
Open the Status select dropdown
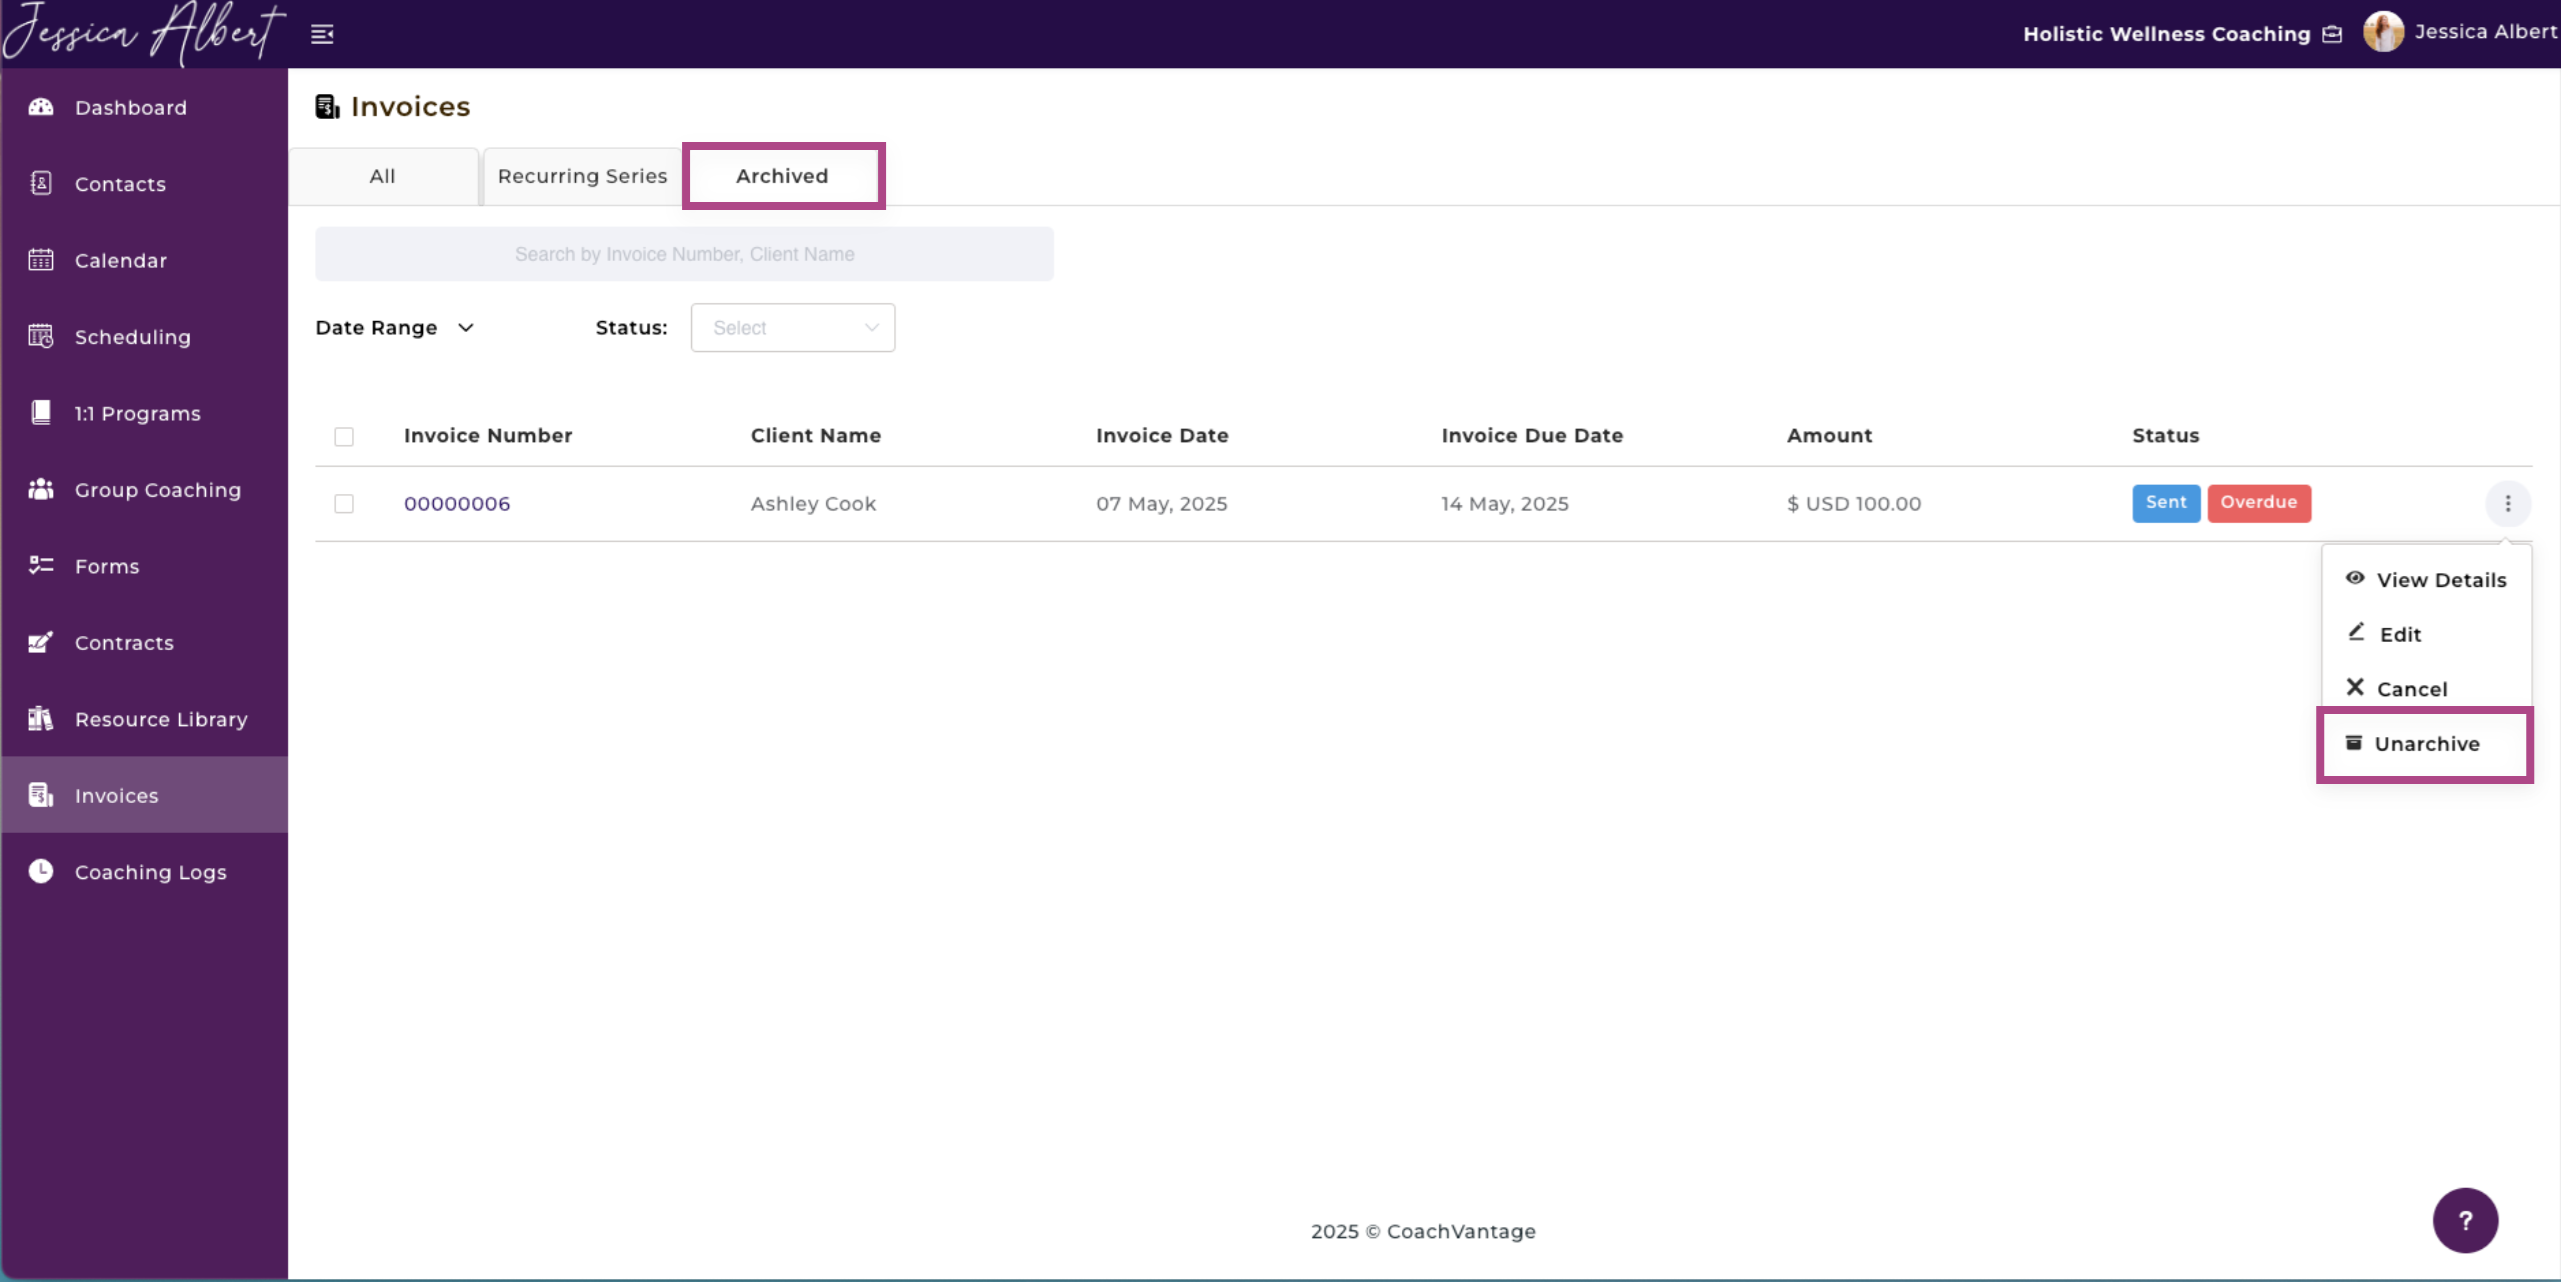click(x=793, y=328)
